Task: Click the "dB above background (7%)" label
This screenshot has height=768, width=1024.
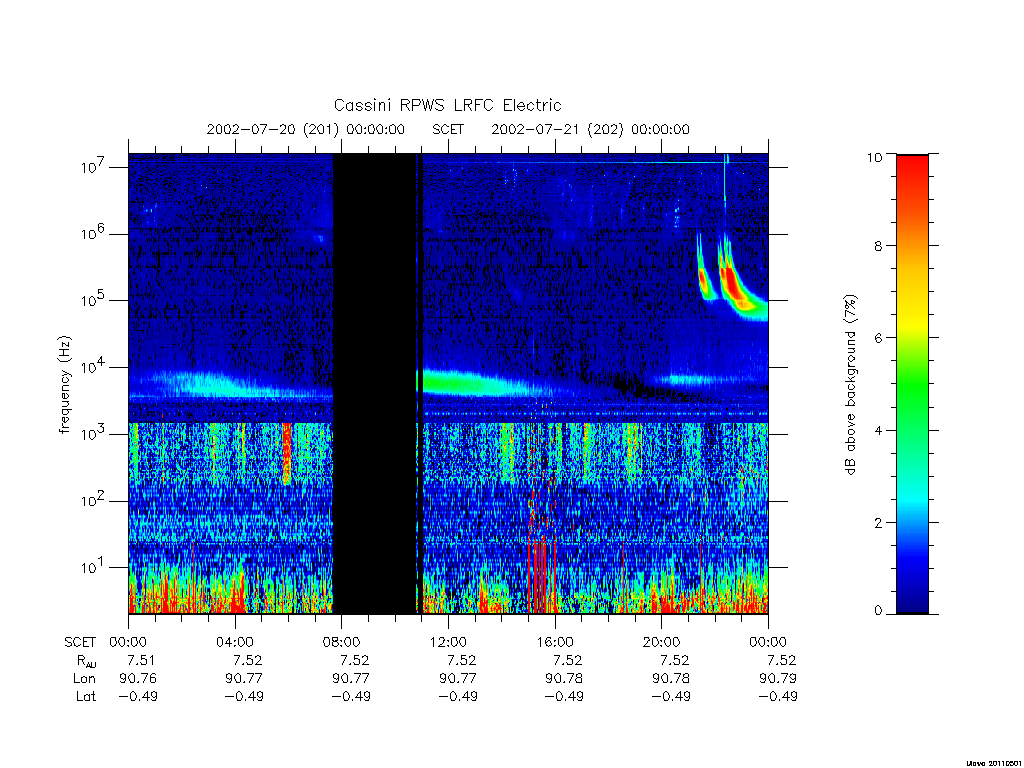Action: tap(850, 385)
